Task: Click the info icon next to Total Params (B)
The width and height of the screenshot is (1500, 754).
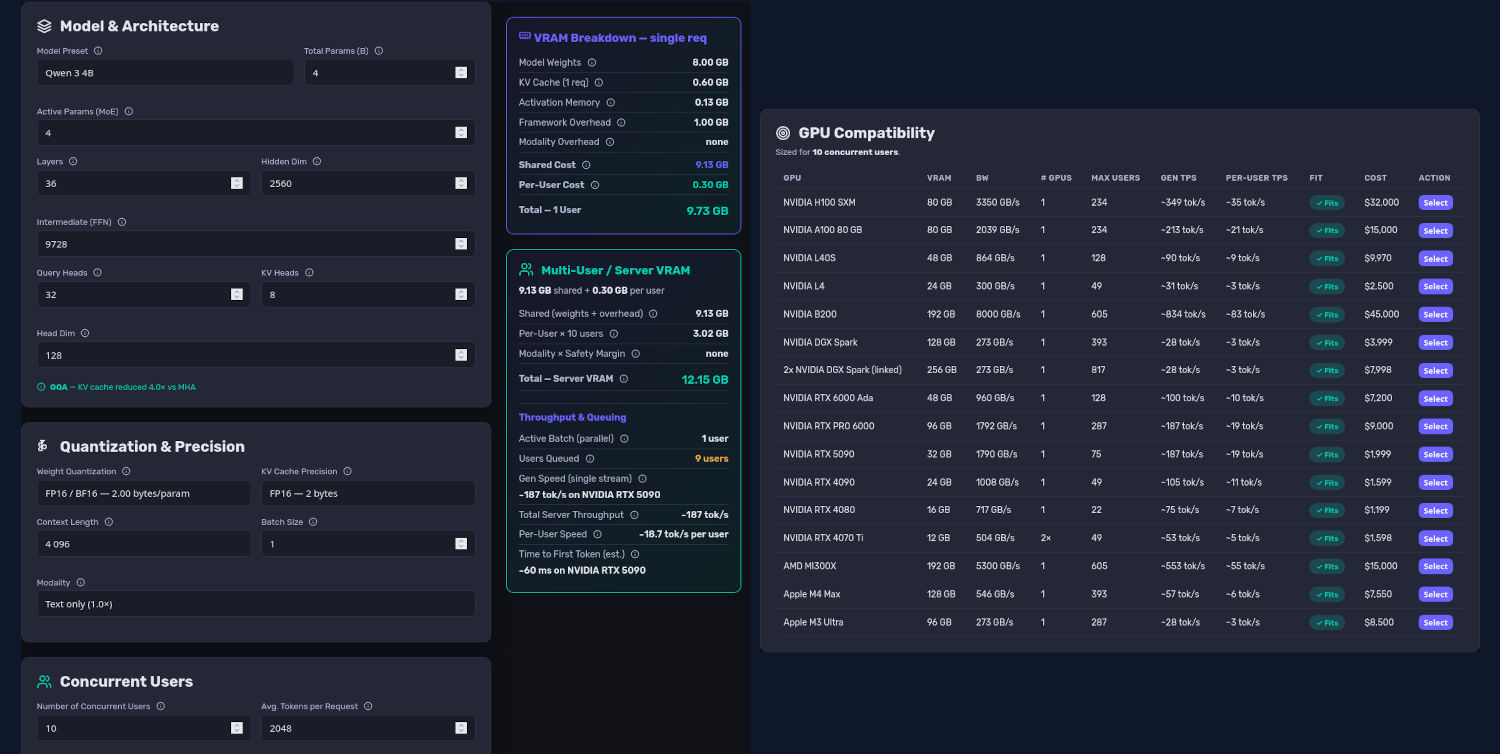Action: tap(379, 51)
